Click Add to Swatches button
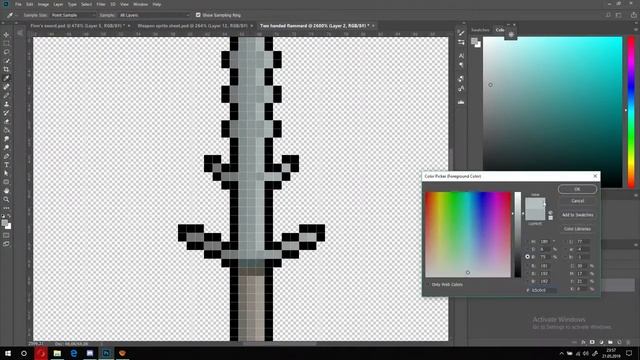 [x=577, y=215]
